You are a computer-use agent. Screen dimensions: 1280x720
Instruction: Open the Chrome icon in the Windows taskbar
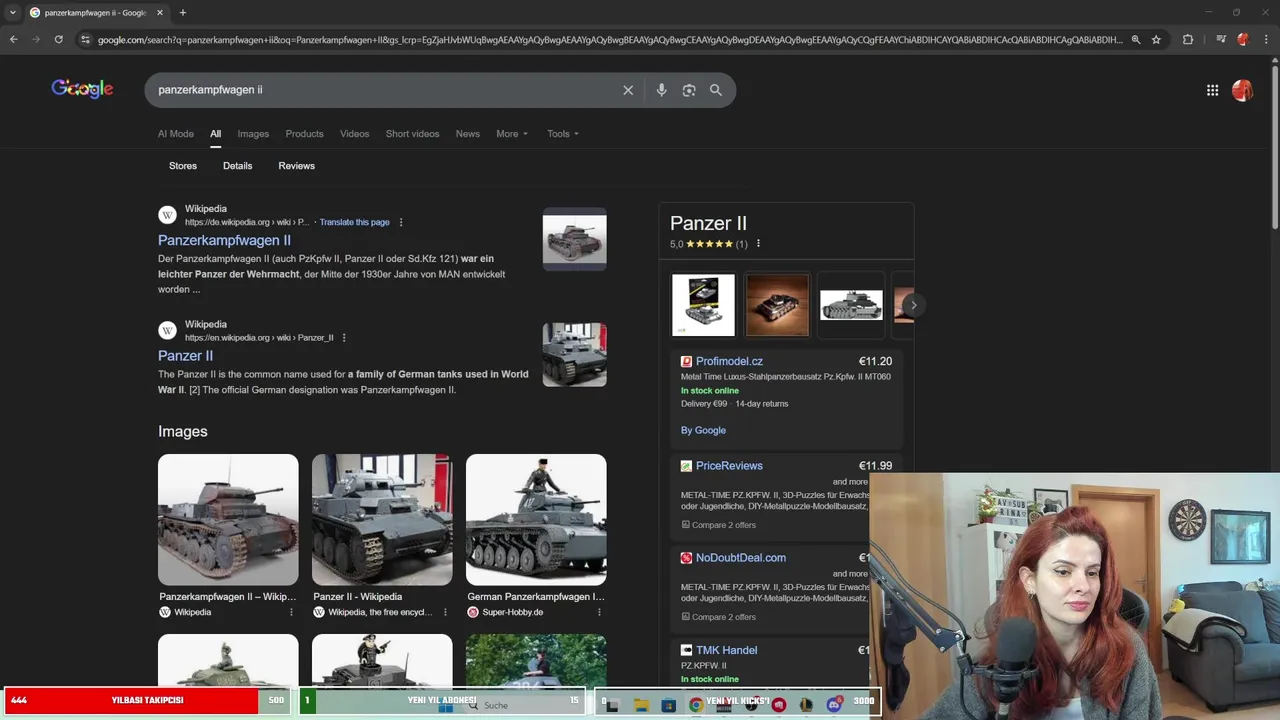[x=695, y=705]
